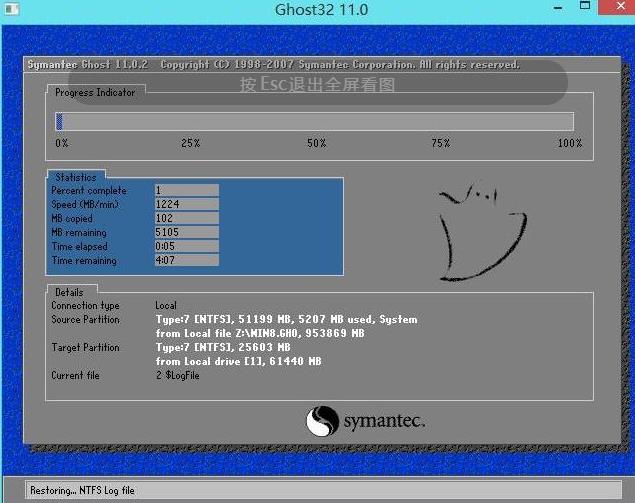Click the Percent complete label

tap(89, 190)
